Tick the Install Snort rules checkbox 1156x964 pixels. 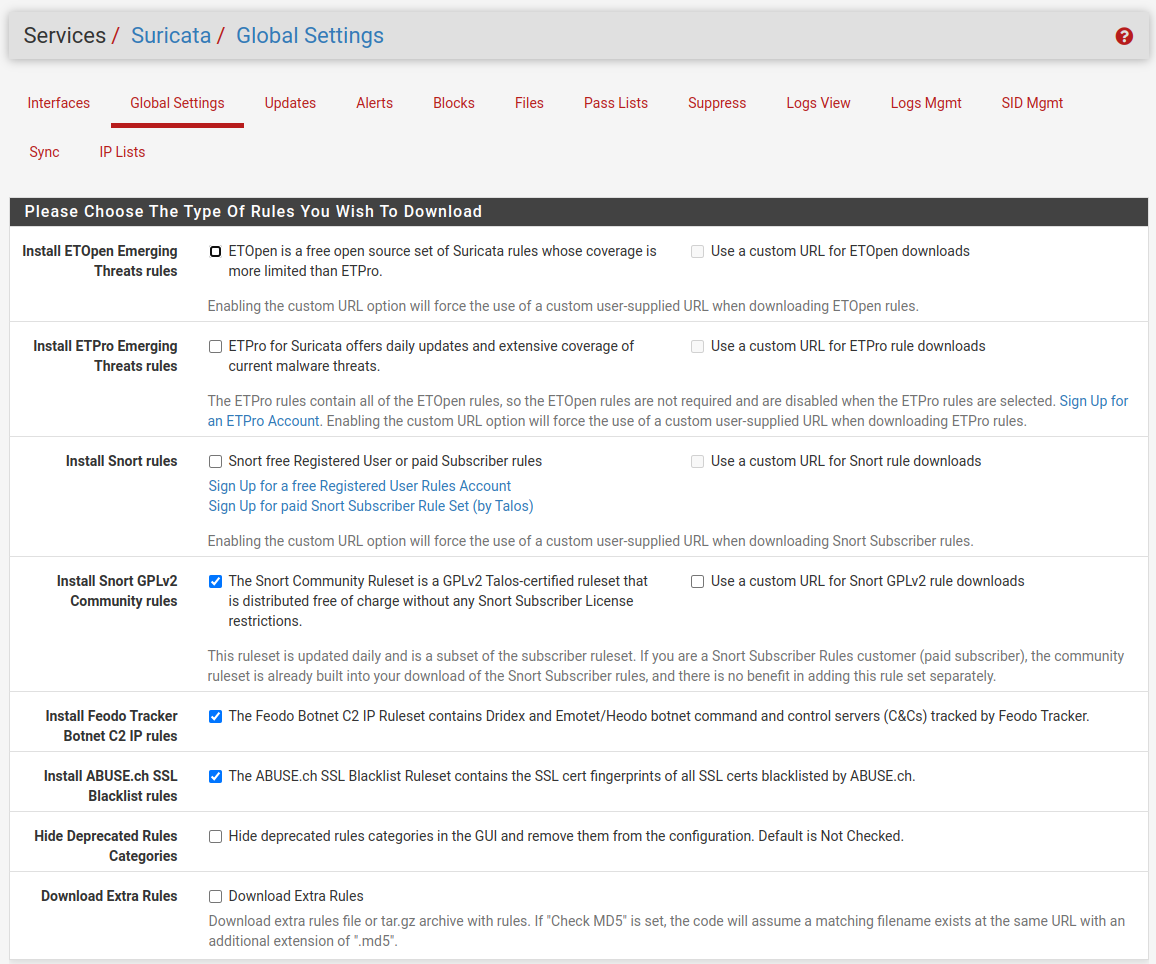pos(215,462)
